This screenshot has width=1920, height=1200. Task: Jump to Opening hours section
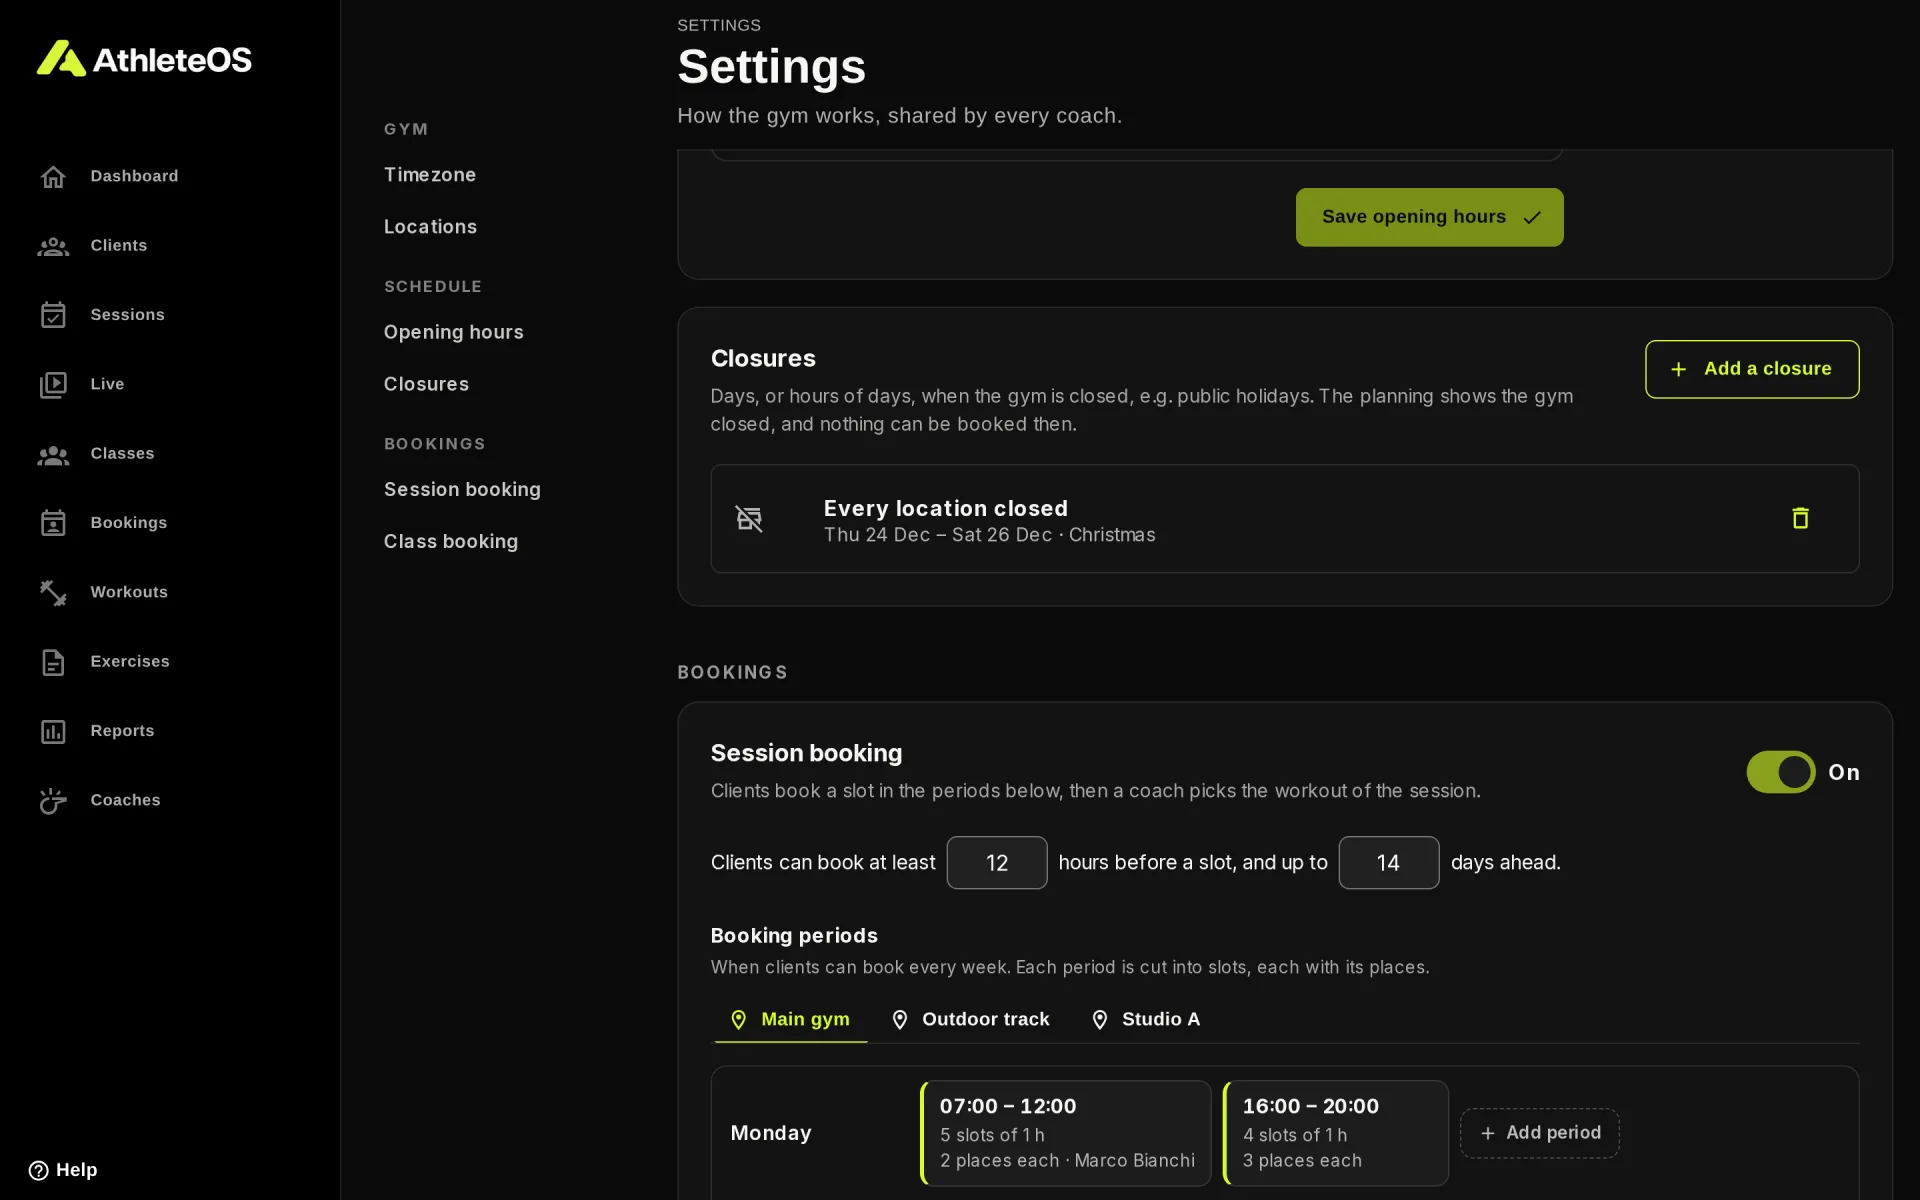click(453, 332)
